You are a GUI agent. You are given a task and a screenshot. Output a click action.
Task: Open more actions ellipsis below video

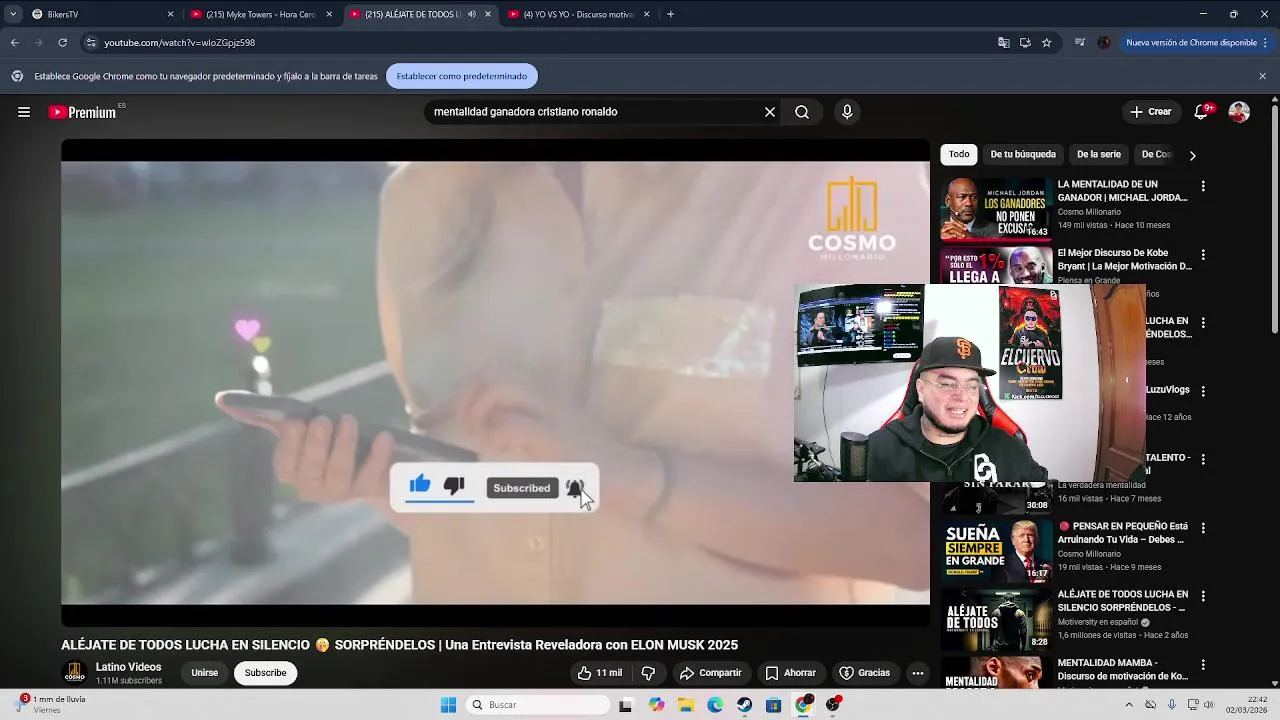pos(917,673)
